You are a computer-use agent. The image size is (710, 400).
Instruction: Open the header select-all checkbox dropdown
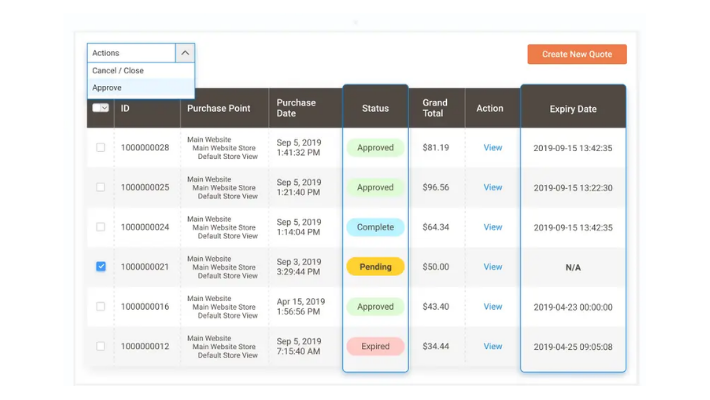(100, 108)
